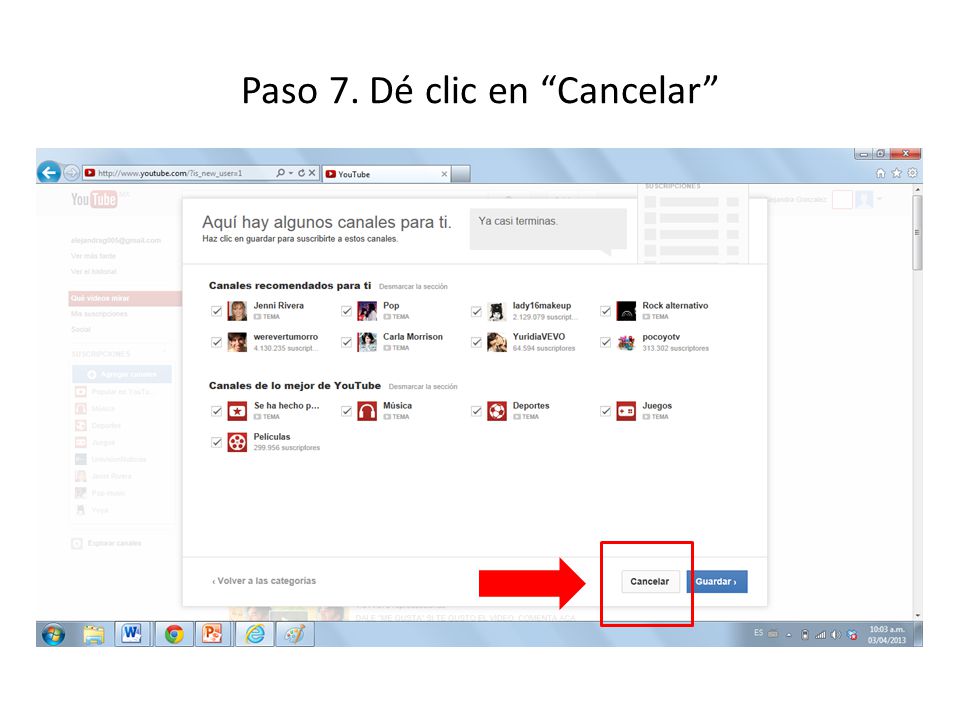Click Desmarcar la sección for recommended channels
Screen dimensions: 960x720
[413, 287]
